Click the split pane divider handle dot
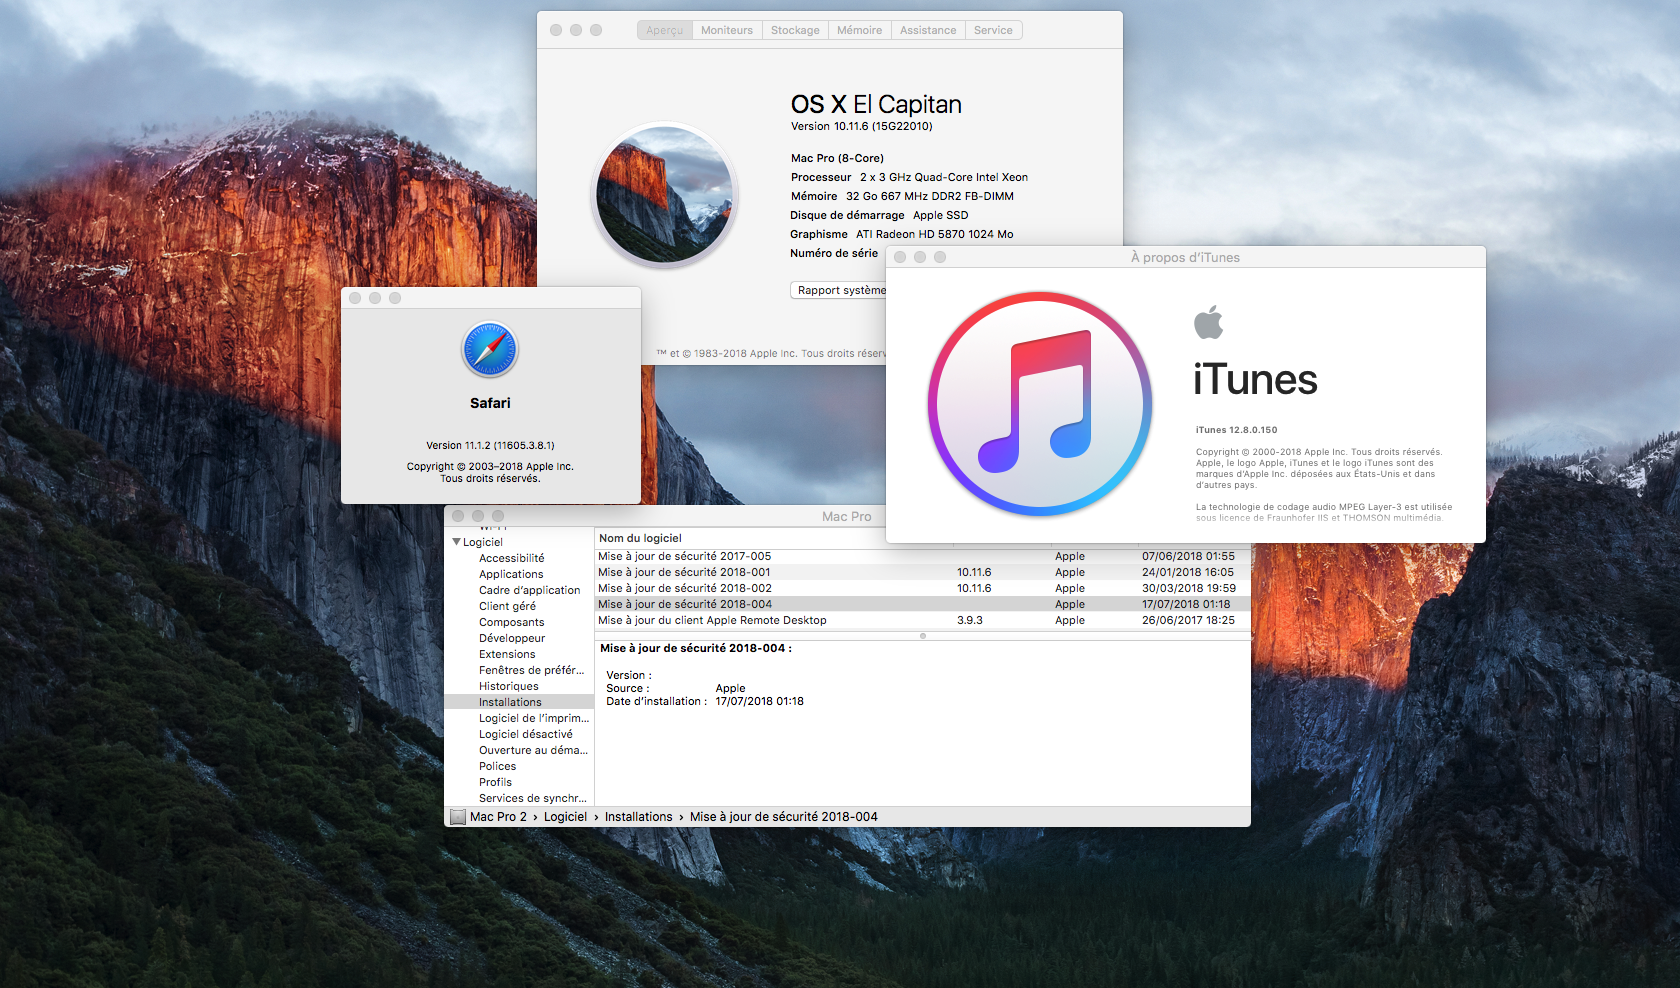1680x988 pixels. pyautogui.click(x=922, y=636)
